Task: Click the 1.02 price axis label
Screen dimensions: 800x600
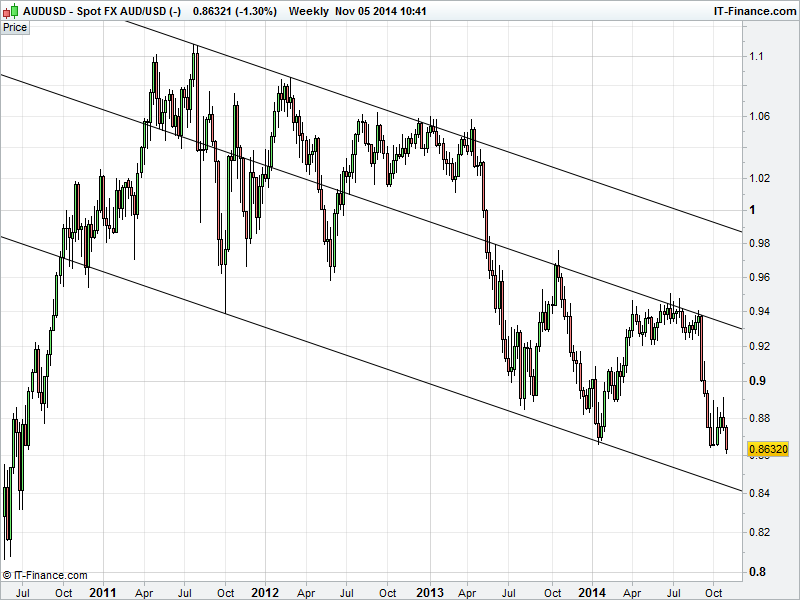Action: [759, 178]
